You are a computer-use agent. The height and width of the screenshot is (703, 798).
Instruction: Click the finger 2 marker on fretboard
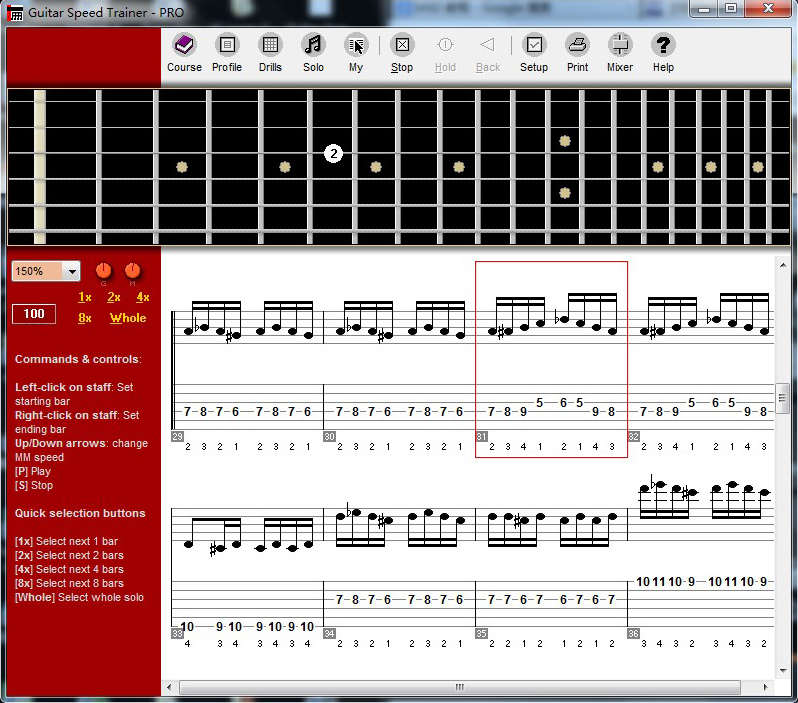[x=333, y=153]
